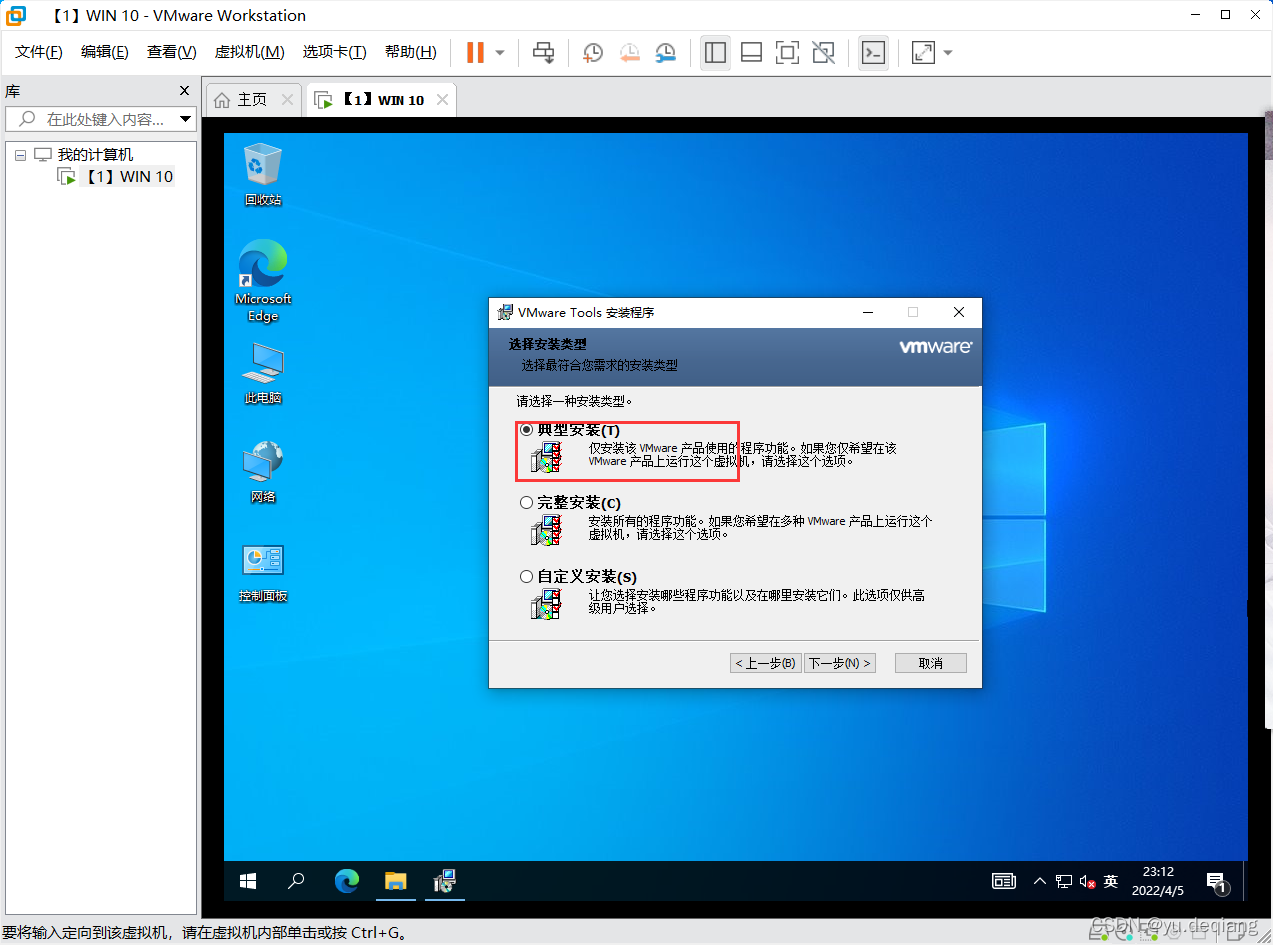This screenshot has width=1273, height=945.
Task: Click the 下一步(N) > button
Action: [840, 663]
